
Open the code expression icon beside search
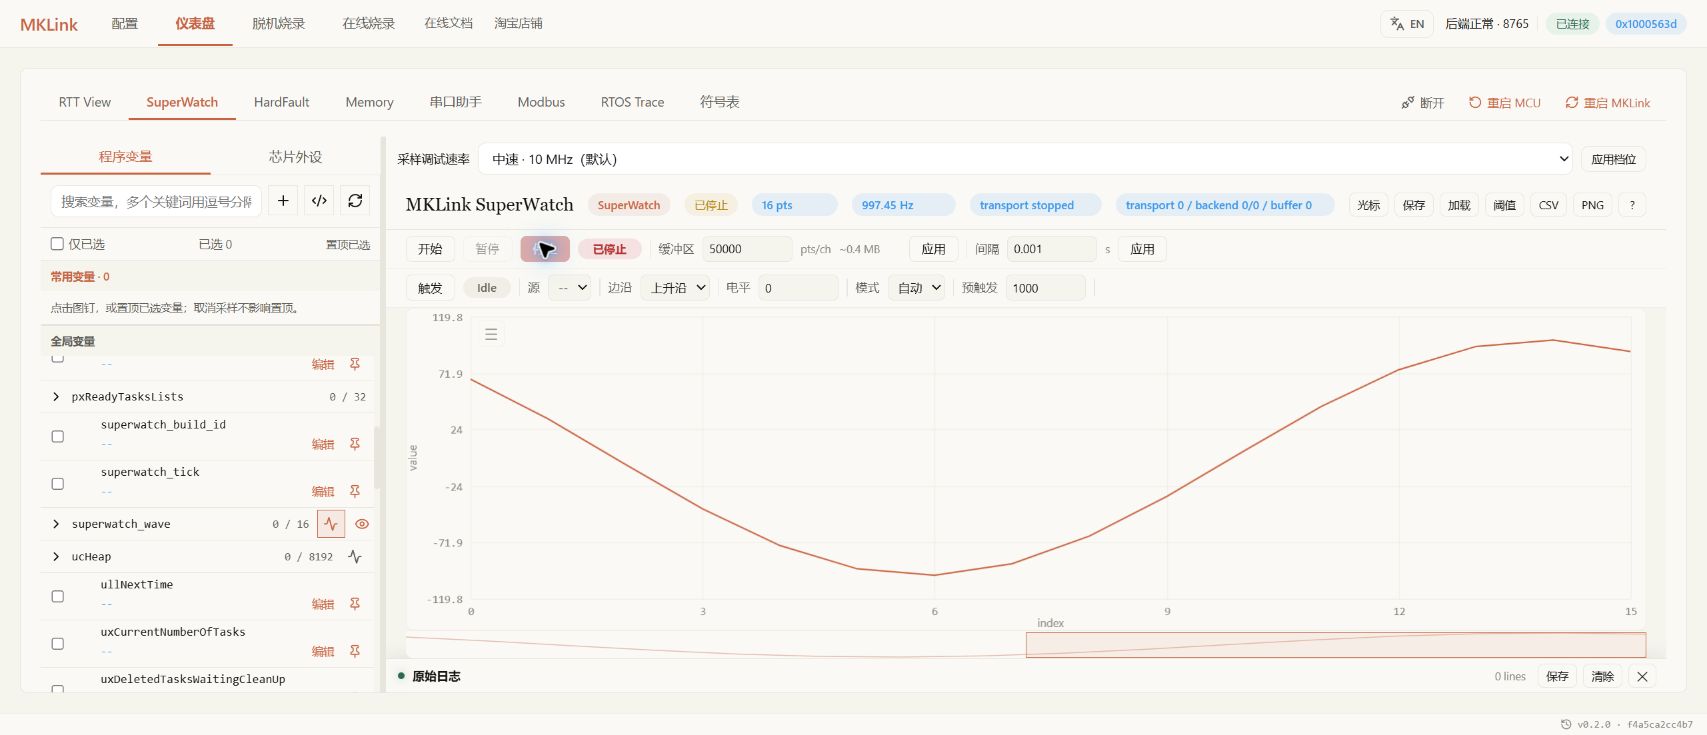[319, 201]
